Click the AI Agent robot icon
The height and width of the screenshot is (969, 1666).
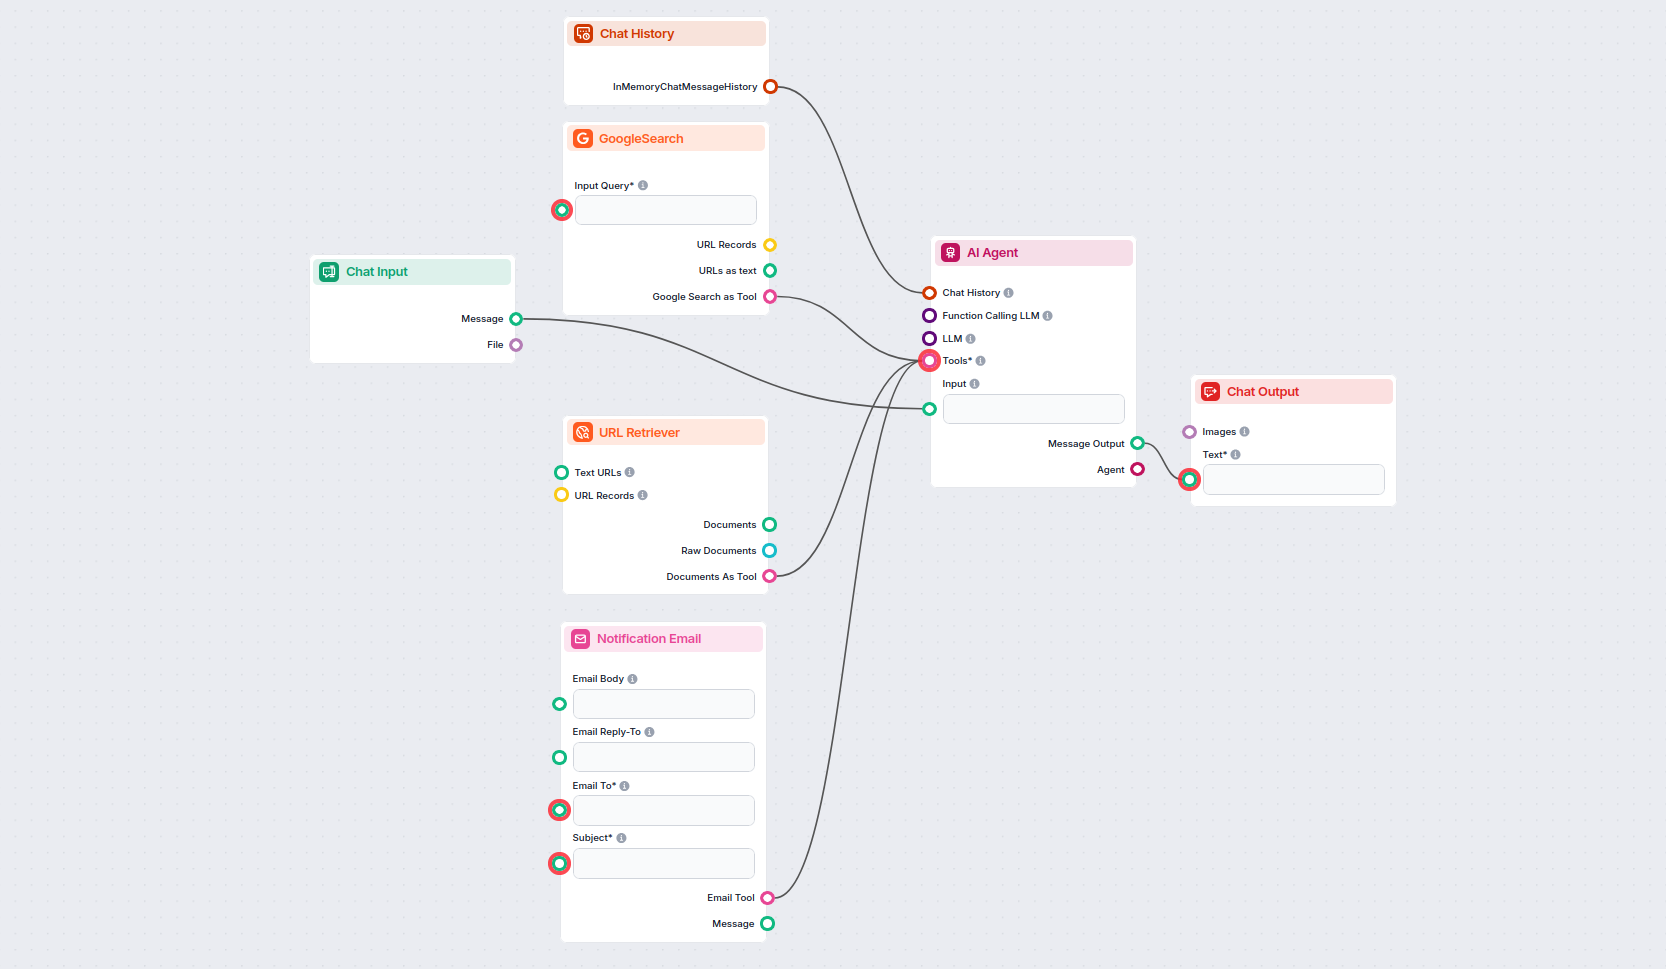tap(949, 253)
